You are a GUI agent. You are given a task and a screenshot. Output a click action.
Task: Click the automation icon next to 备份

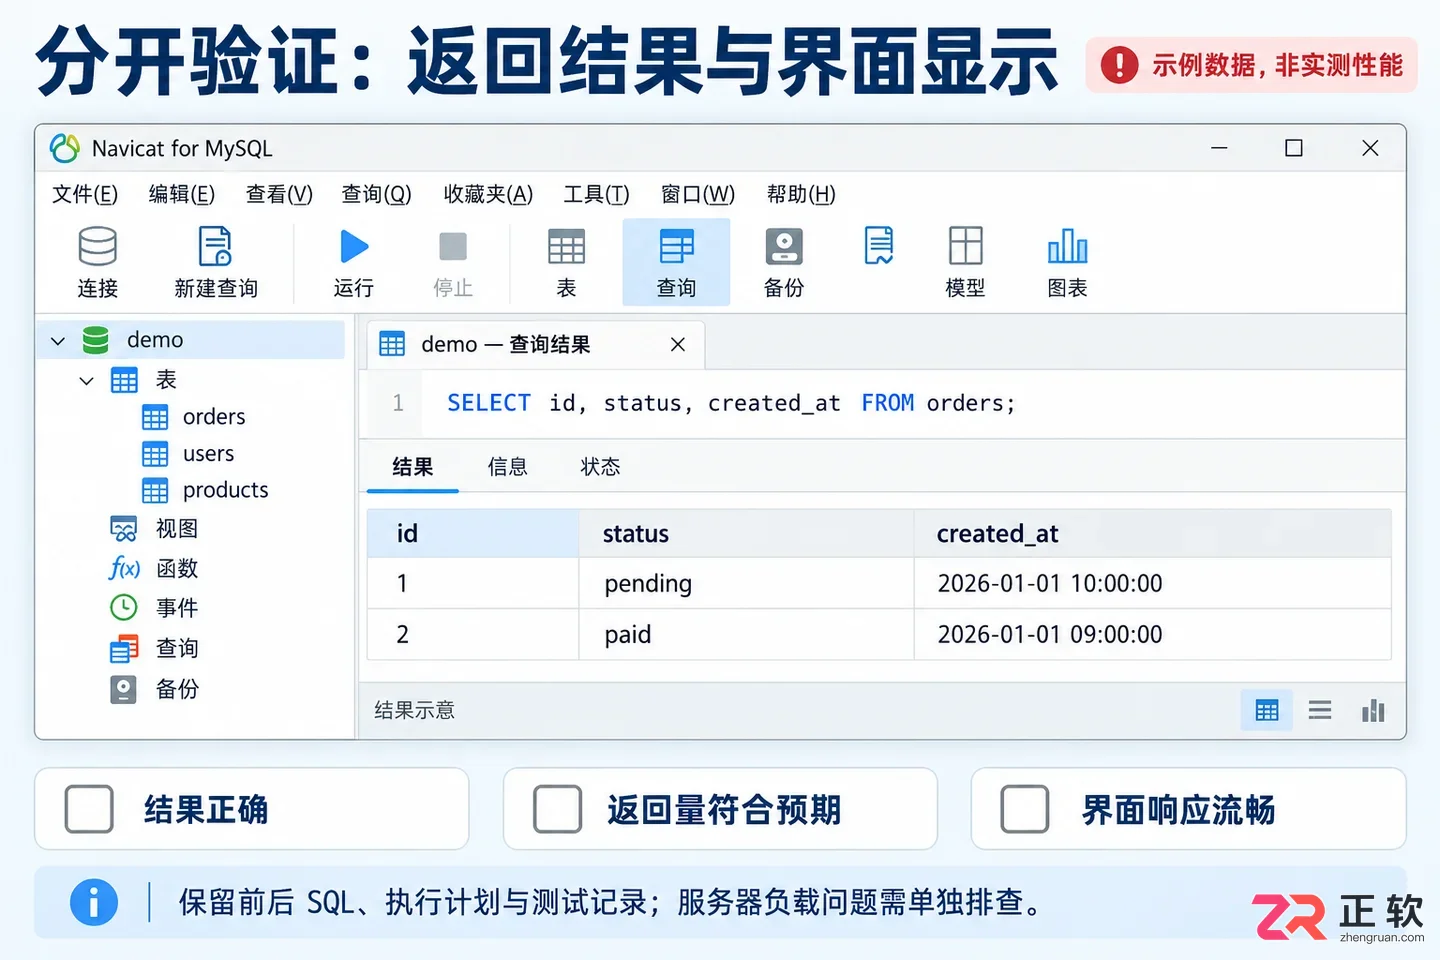pyautogui.click(x=879, y=246)
